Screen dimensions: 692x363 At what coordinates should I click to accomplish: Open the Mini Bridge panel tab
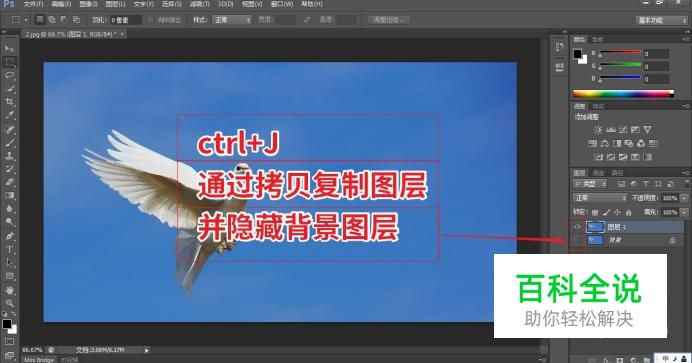click(39, 359)
